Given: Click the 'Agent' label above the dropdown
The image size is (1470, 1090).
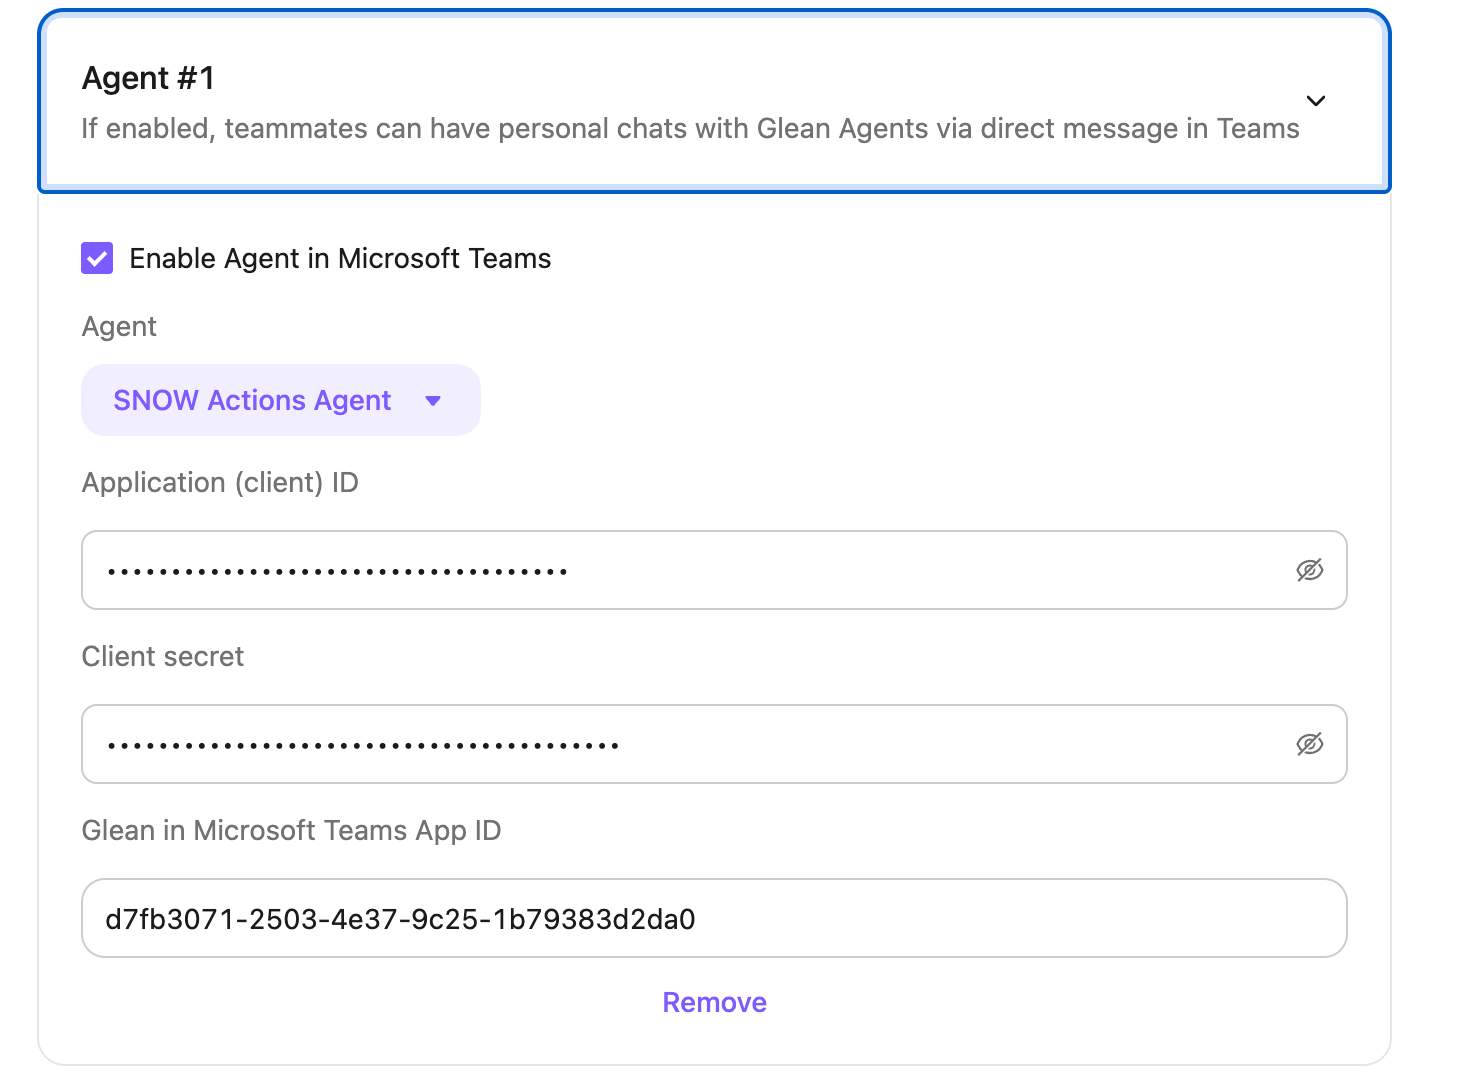Looking at the screenshot, I should click(x=119, y=327).
